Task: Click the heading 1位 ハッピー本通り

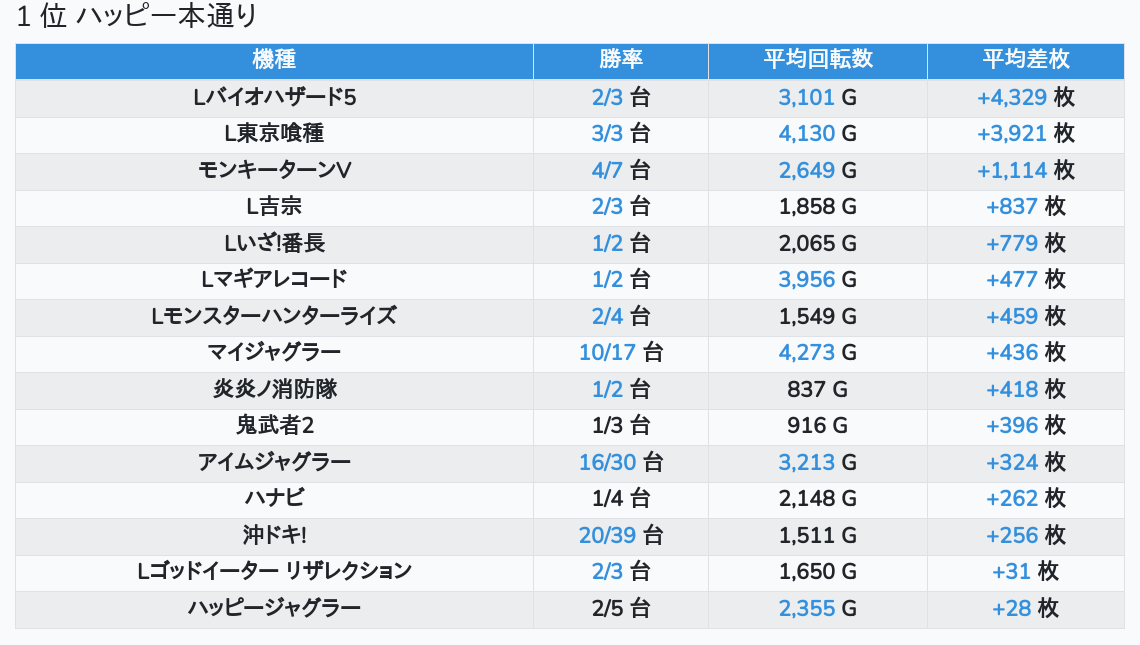Action: [138, 17]
